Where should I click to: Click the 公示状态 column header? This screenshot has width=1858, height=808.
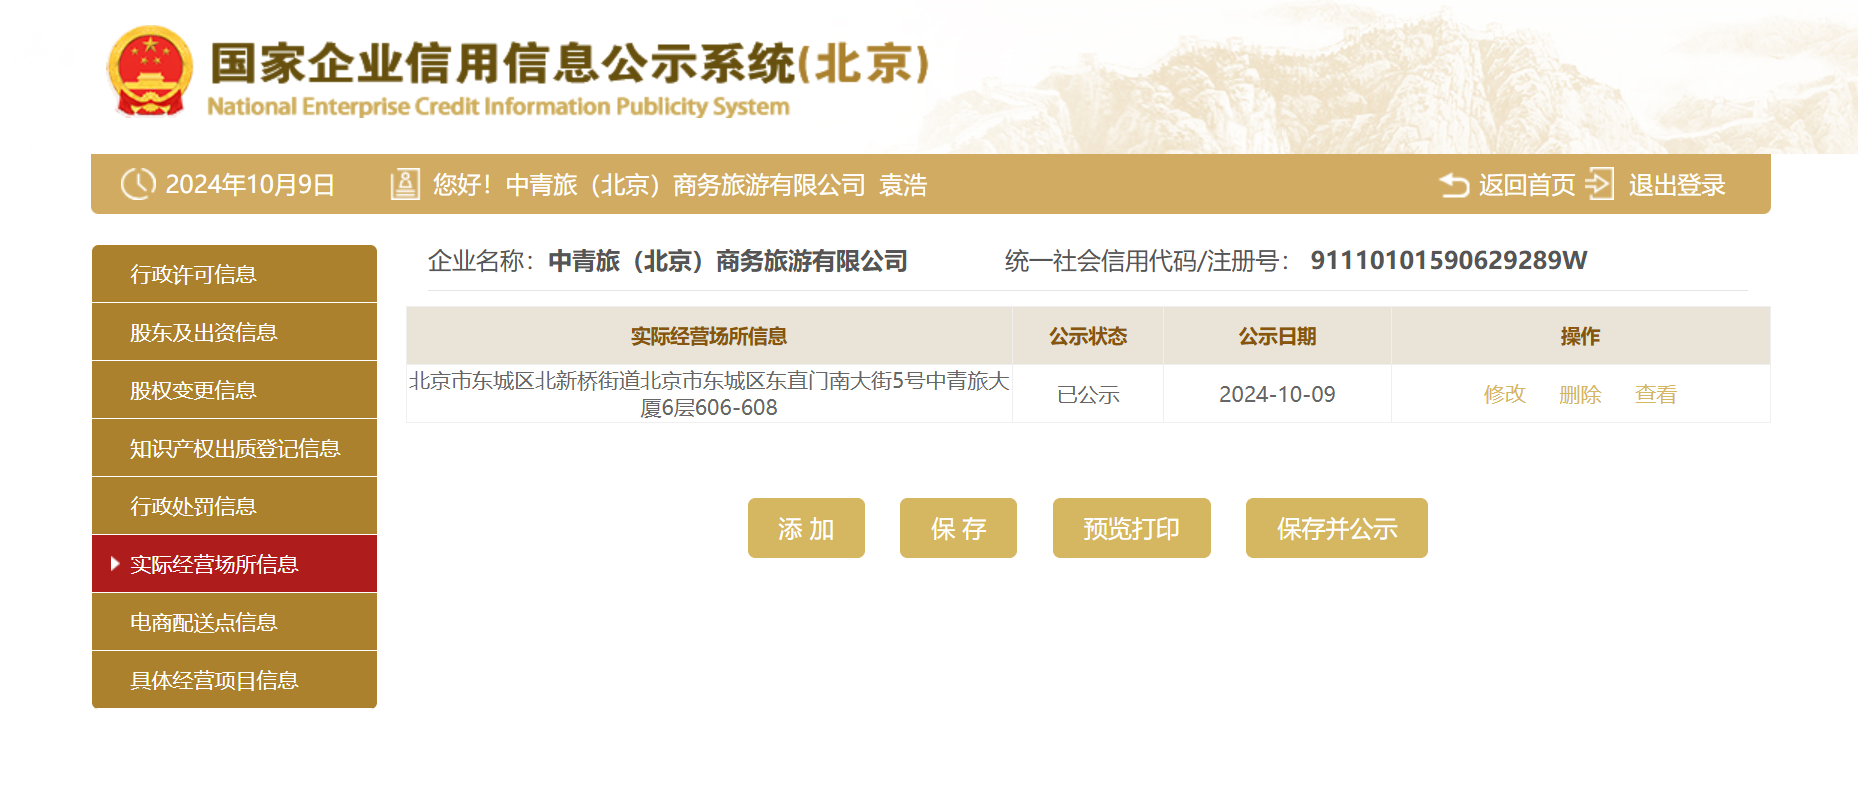coord(1088,336)
